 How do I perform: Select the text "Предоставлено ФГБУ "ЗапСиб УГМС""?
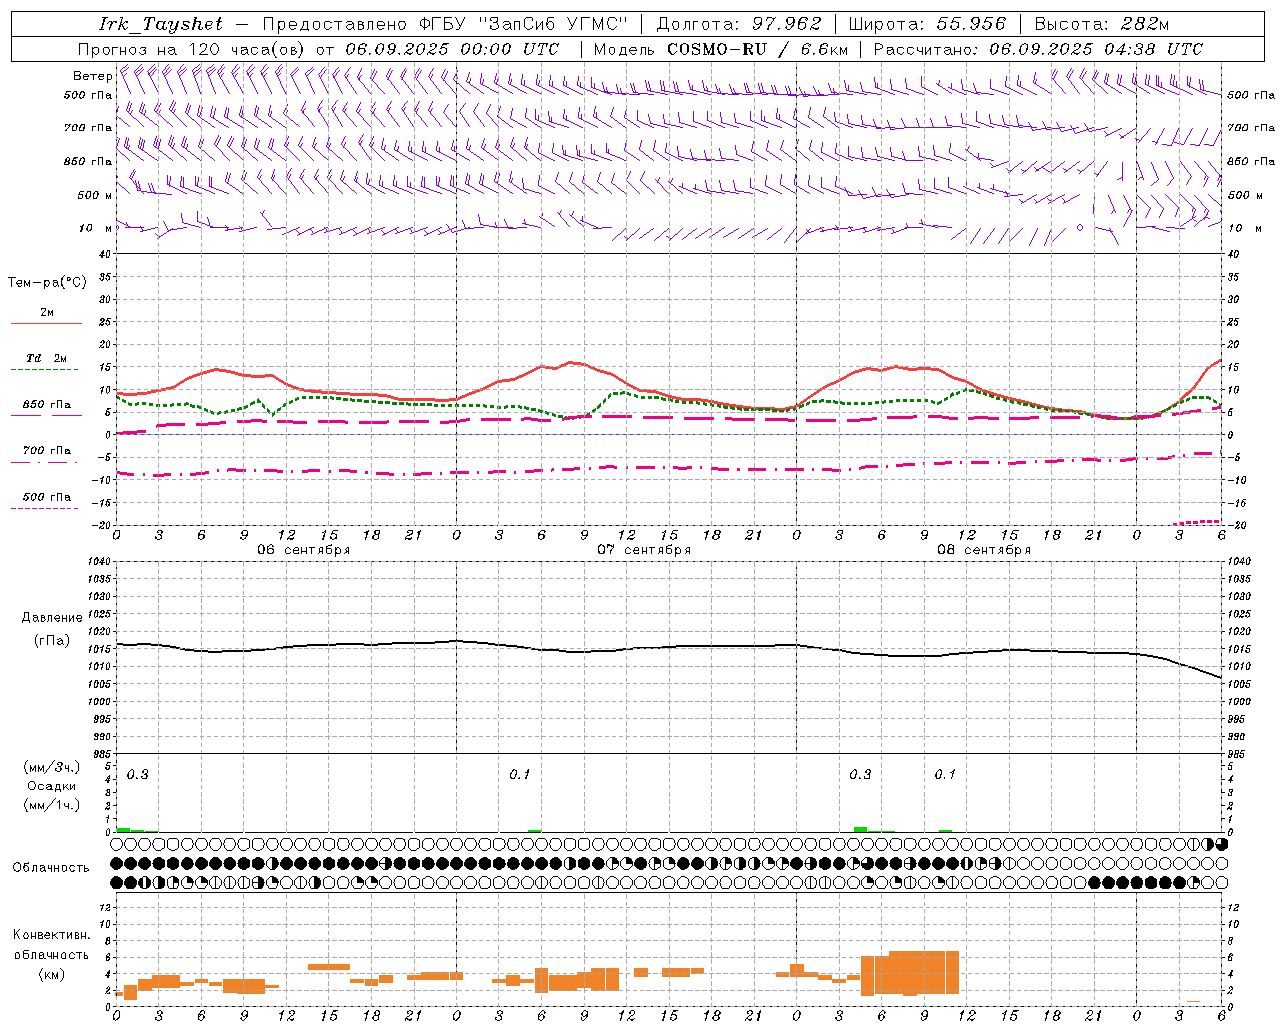(445, 24)
